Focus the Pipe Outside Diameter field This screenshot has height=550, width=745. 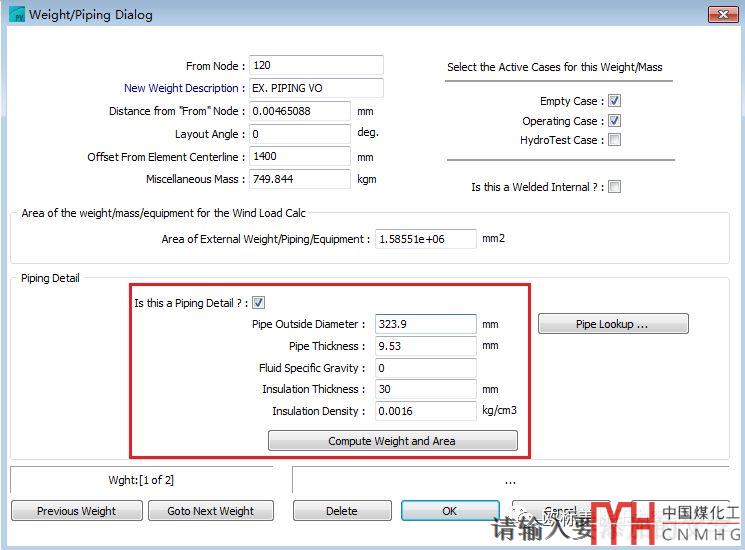[425, 324]
